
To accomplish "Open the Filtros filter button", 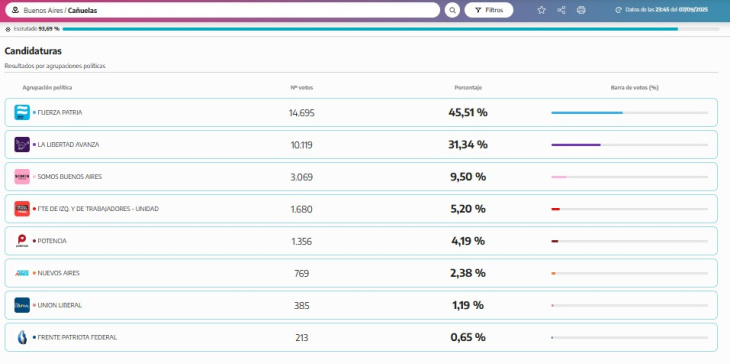I will (x=489, y=10).
